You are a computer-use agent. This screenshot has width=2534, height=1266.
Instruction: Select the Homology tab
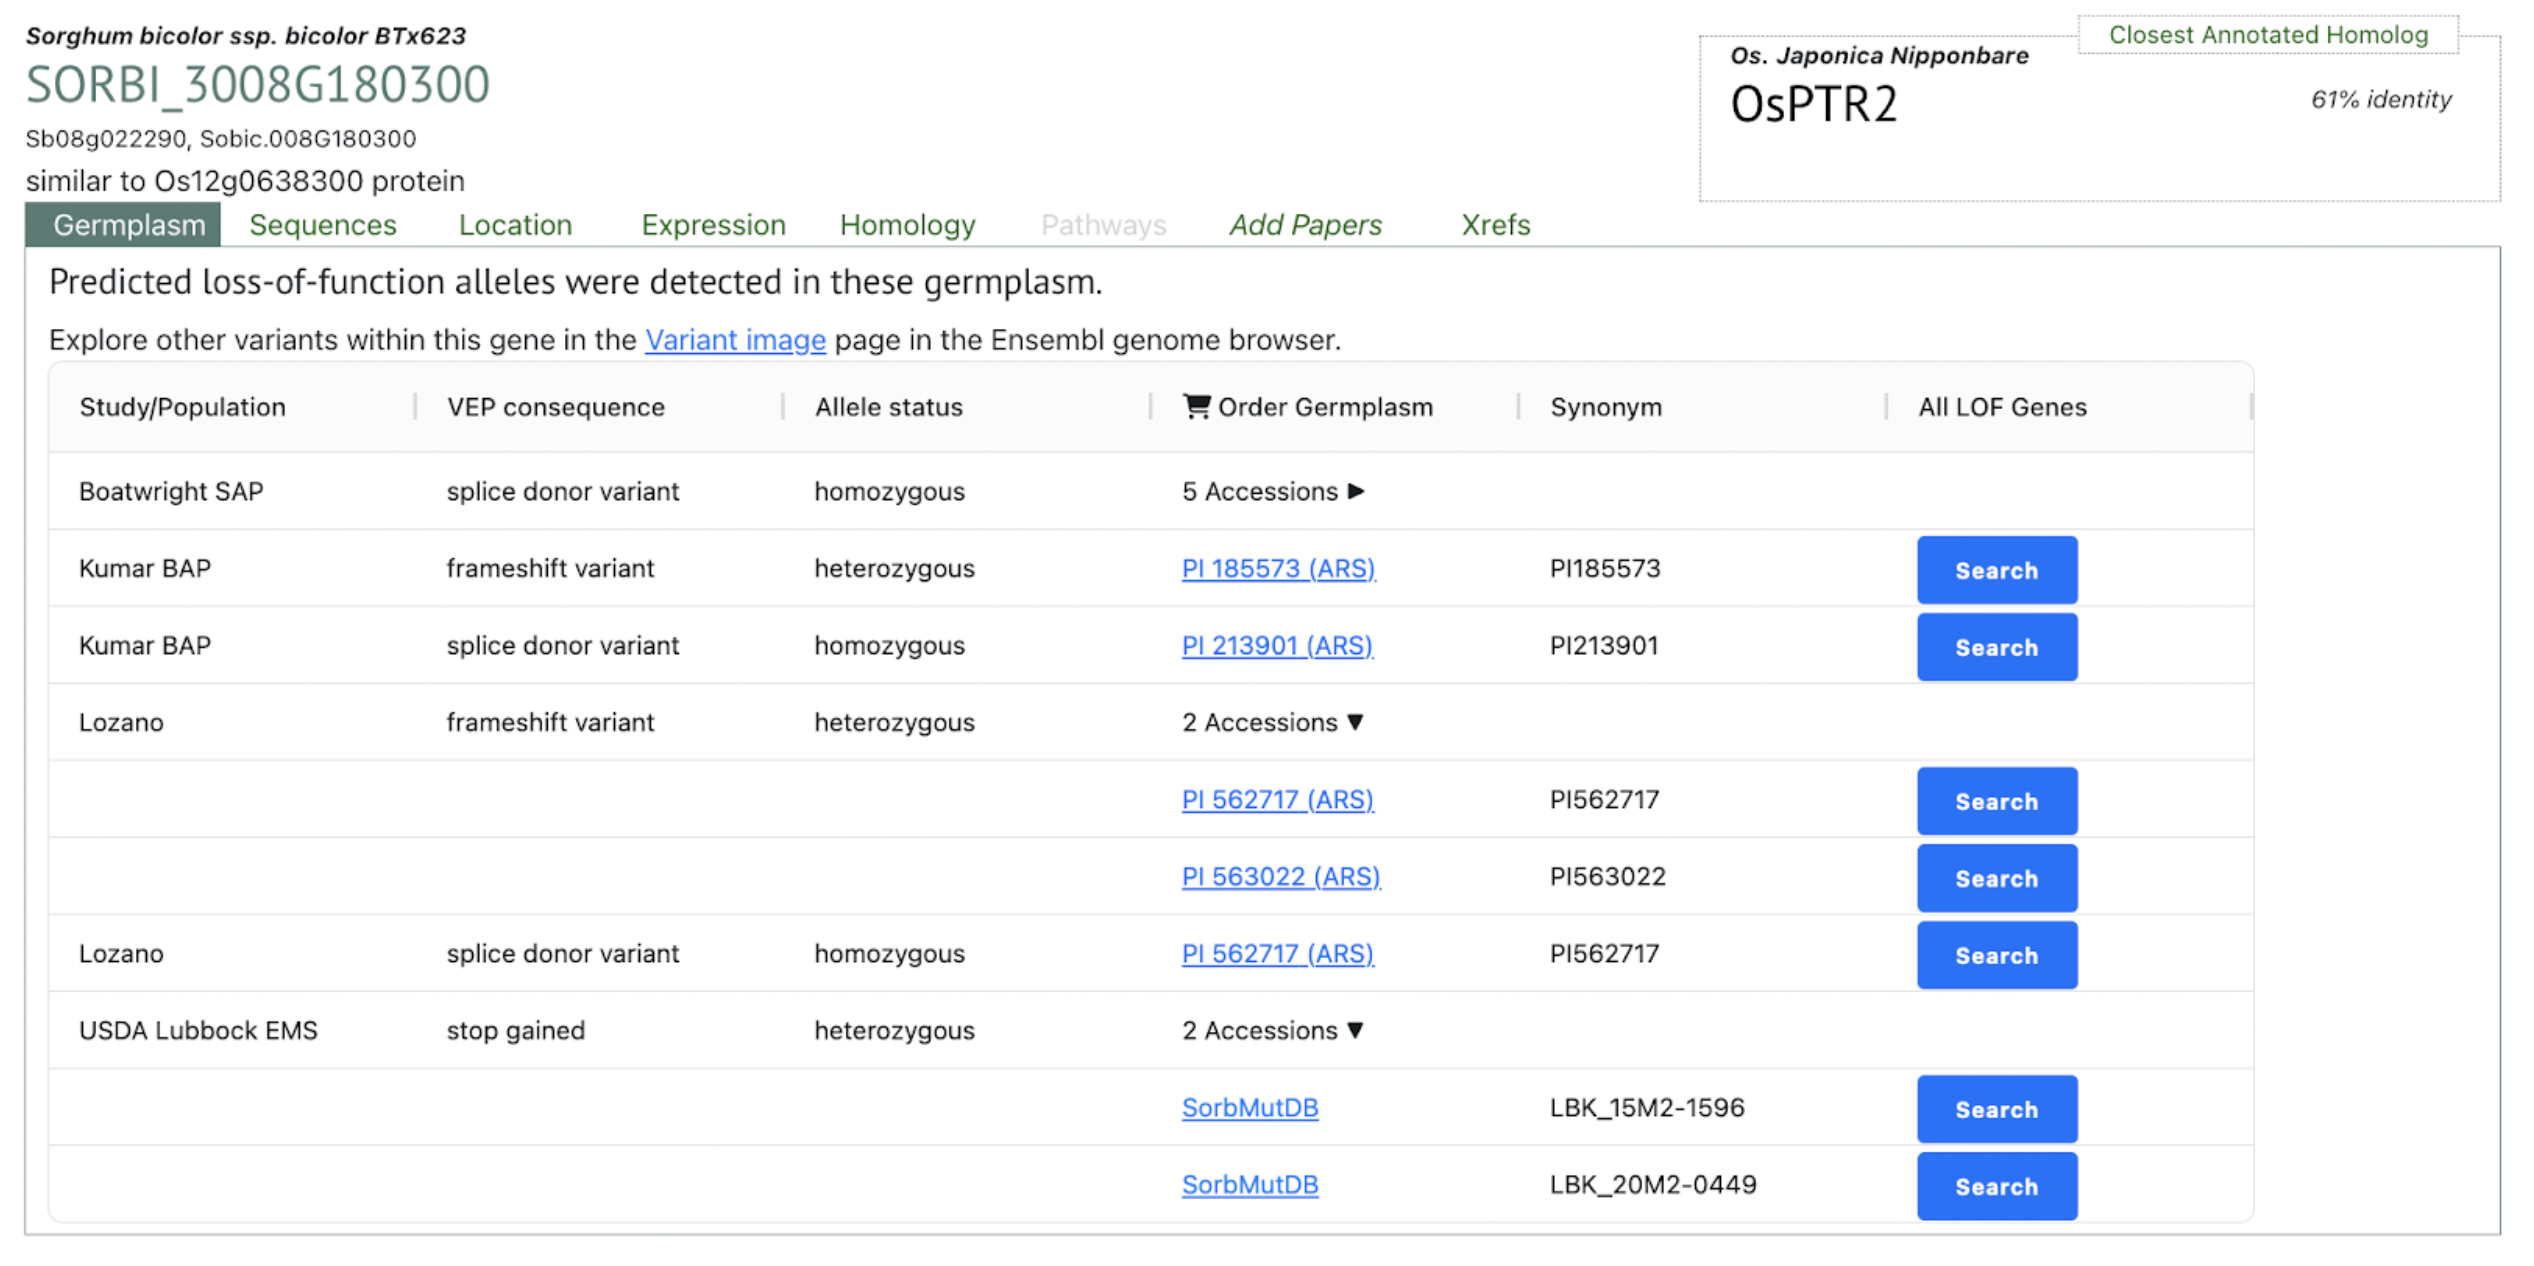tap(907, 225)
